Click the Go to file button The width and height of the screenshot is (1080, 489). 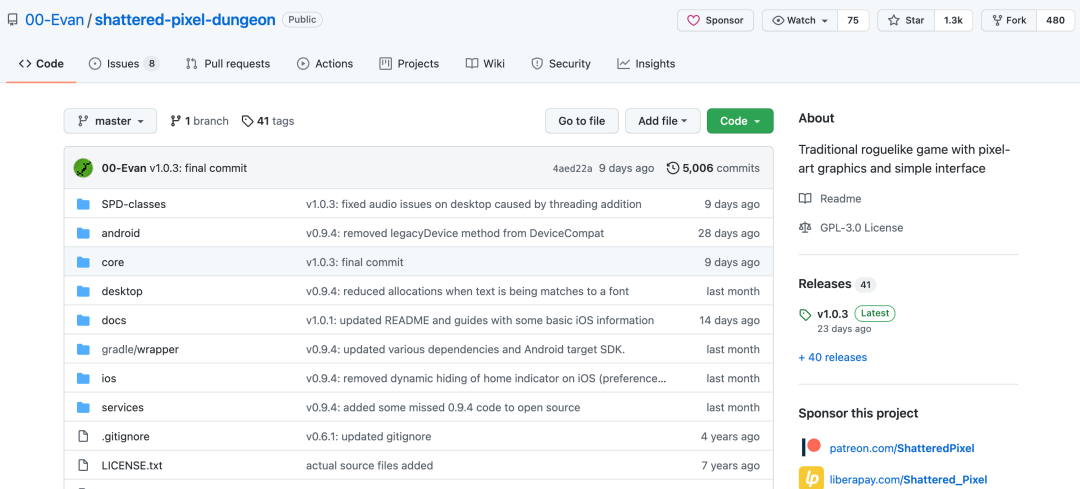(x=581, y=121)
